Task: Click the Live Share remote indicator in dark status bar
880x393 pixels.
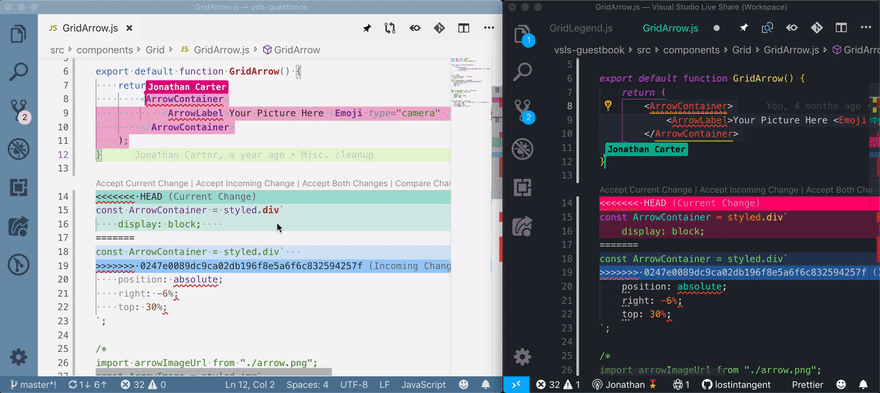Action: pyautogui.click(x=517, y=385)
